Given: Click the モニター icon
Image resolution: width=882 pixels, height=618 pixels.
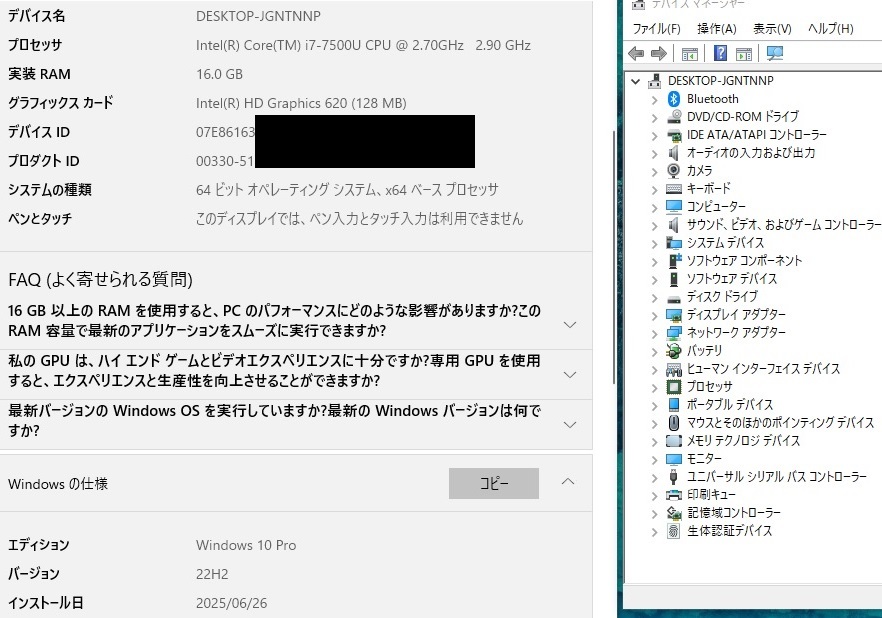Looking at the screenshot, I should (x=674, y=459).
